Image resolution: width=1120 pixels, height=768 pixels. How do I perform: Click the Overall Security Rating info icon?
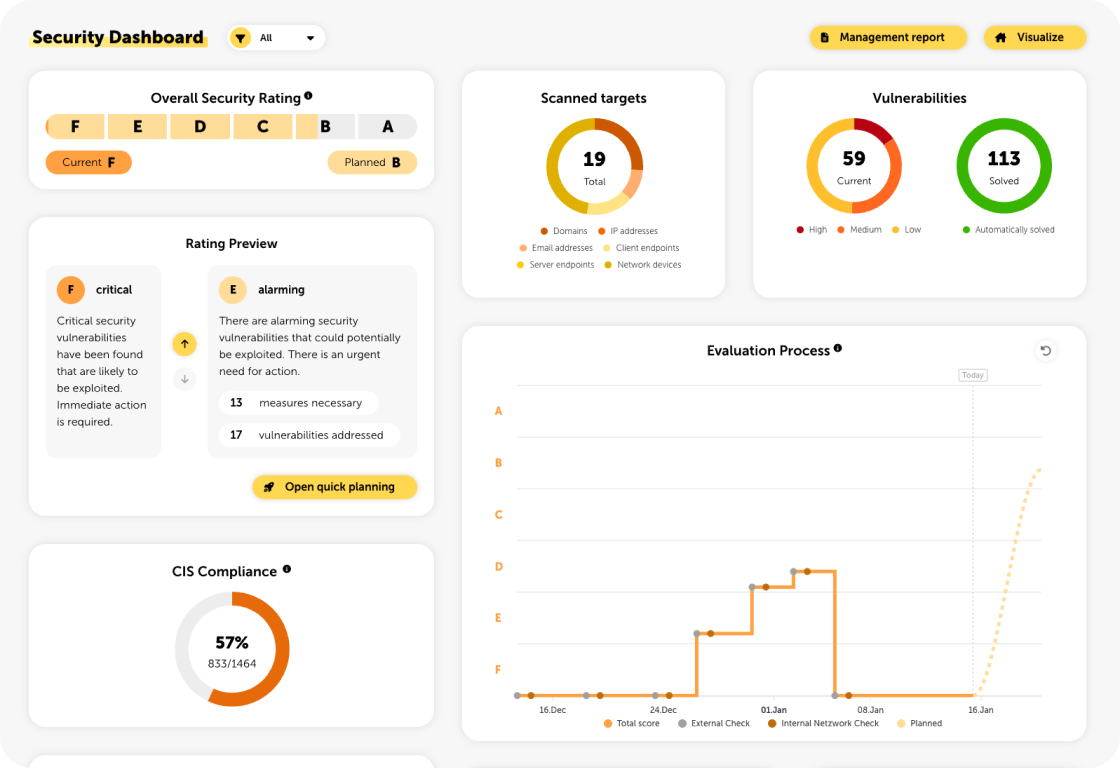click(x=310, y=94)
